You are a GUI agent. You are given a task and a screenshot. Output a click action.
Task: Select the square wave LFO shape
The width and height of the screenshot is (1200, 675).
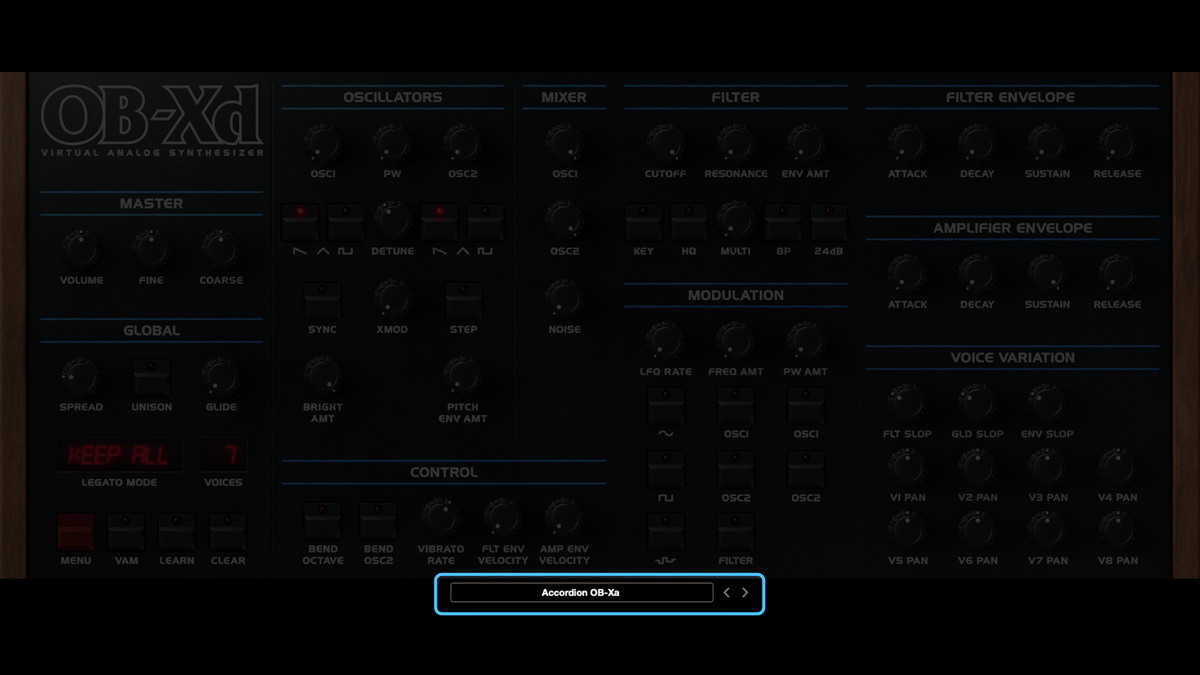[666, 470]
